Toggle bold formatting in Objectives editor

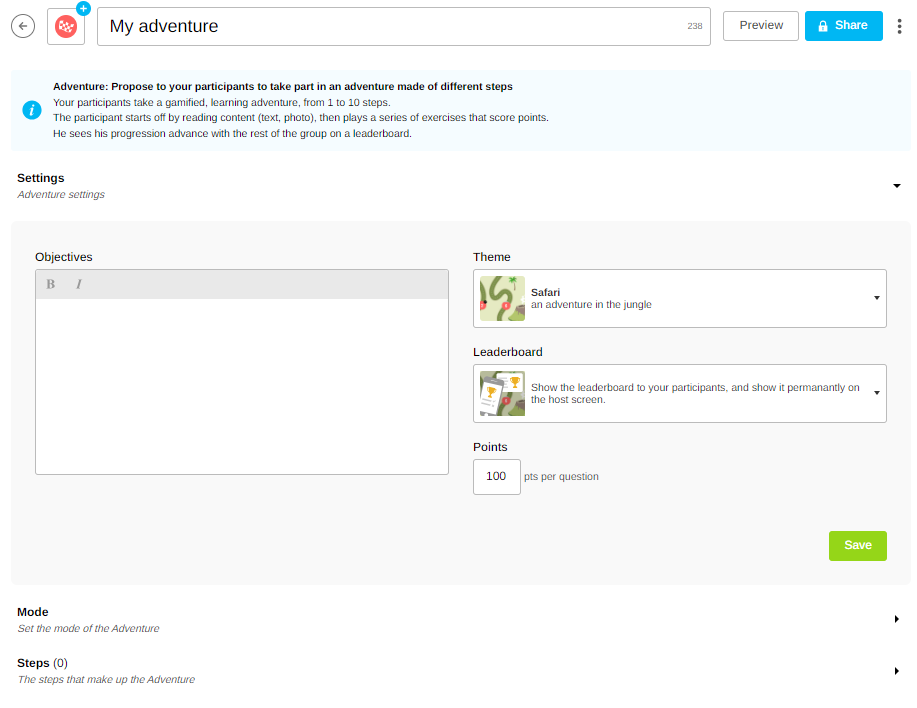pyautogui.click(x=51, y=284)
